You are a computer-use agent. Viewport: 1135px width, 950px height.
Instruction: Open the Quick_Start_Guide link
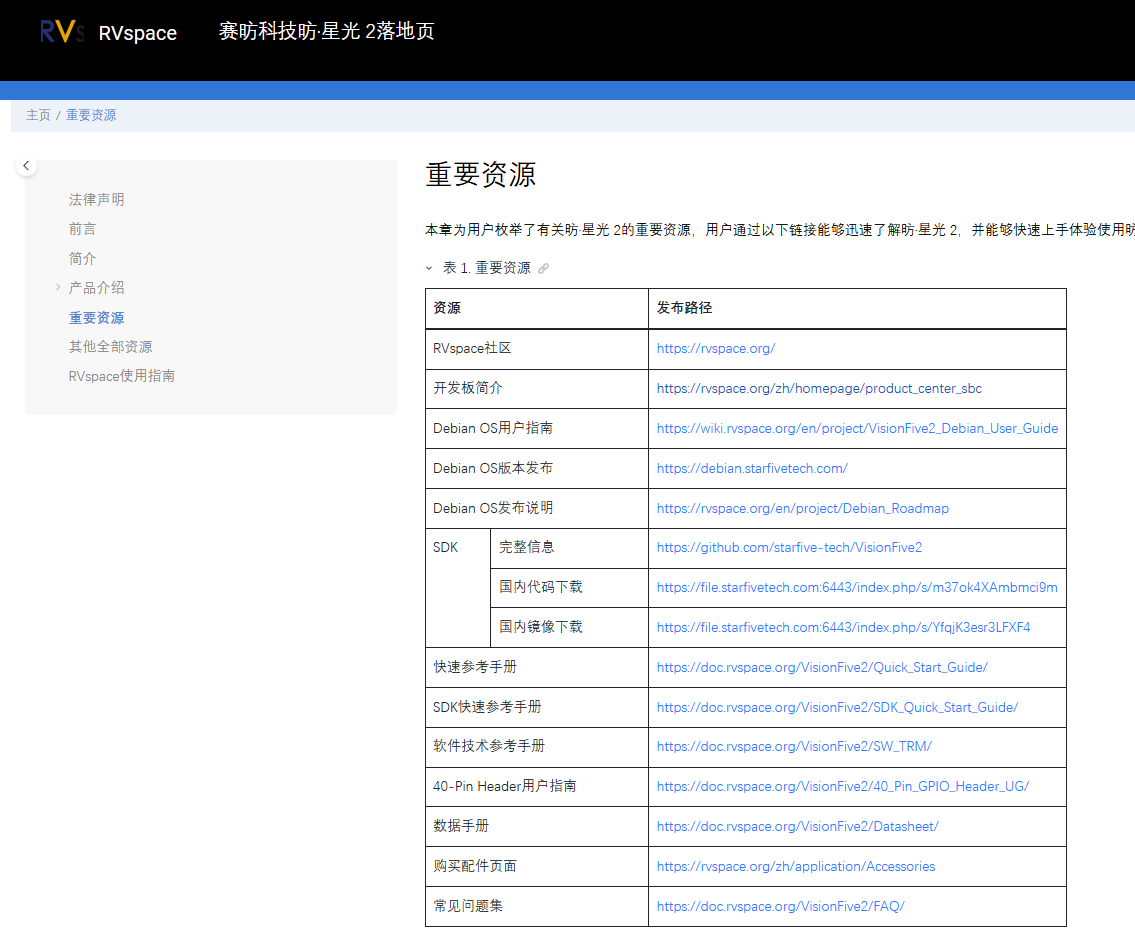pyautogui.click(x=822, y=667)
